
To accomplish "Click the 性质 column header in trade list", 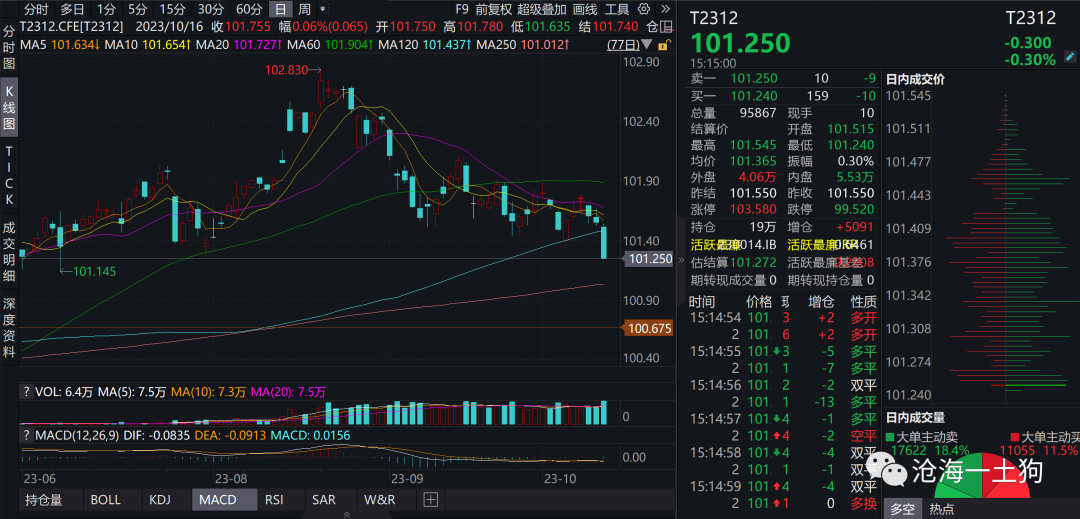I will click(x=864, y=301).
